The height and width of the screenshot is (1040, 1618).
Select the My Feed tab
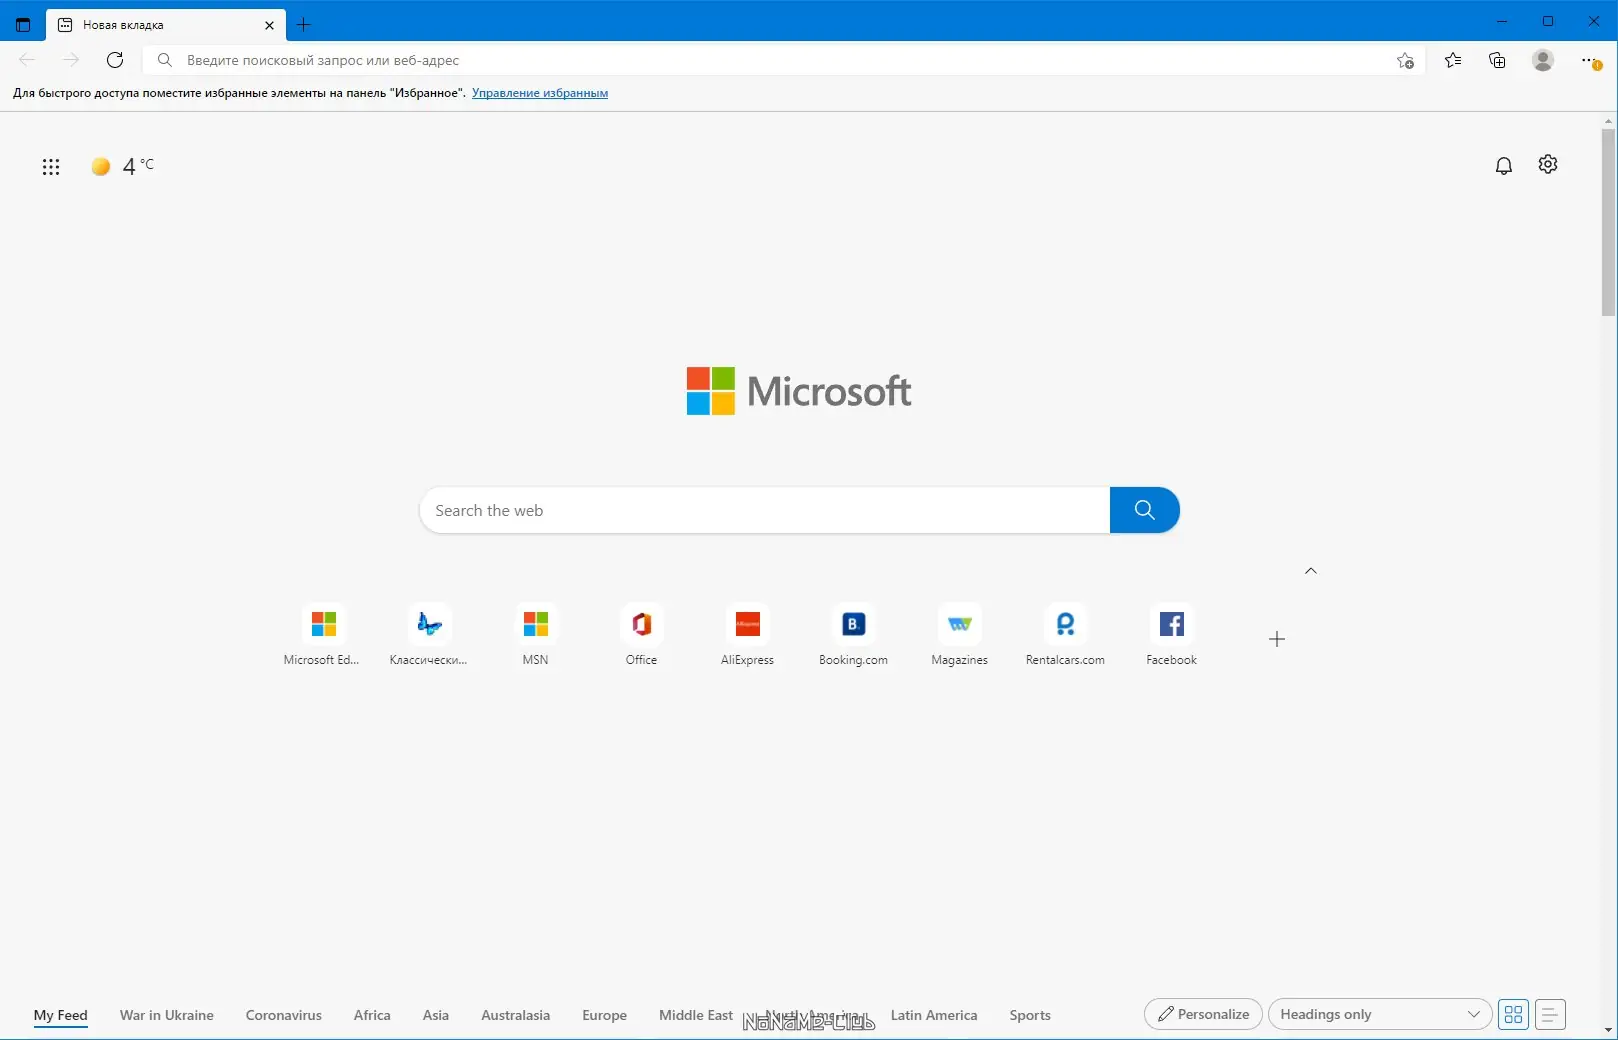point(61,1015)
